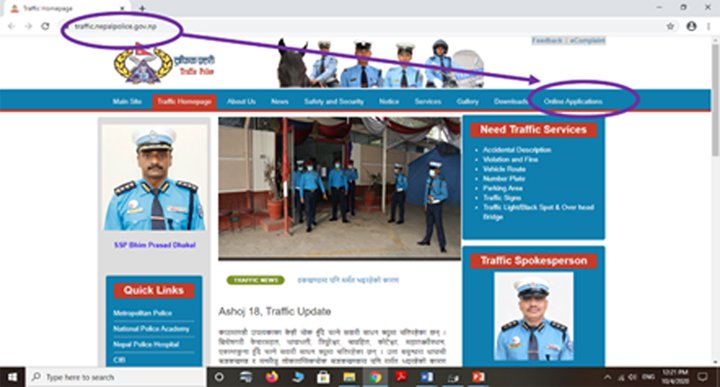Image resolution: width=720 pixels, height=387 pixels.
Task: Open the Services menu item
Action: [428, 101]
